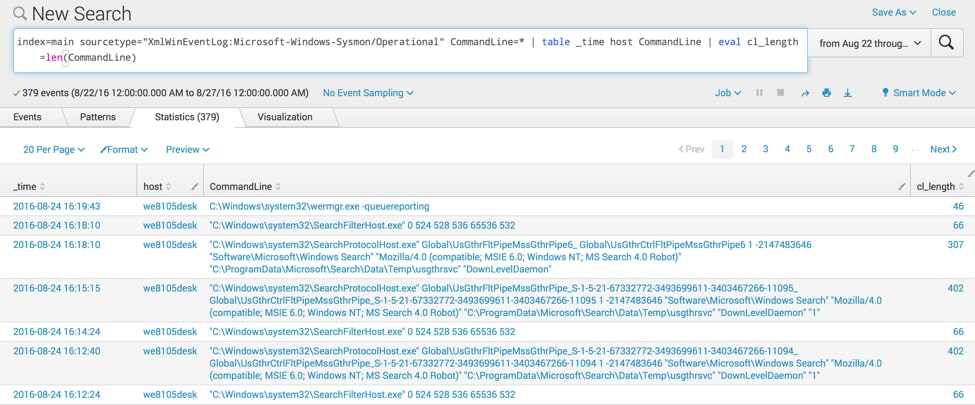975x405 pixels.
Task: Select current page 1 button
Action: 722,149
